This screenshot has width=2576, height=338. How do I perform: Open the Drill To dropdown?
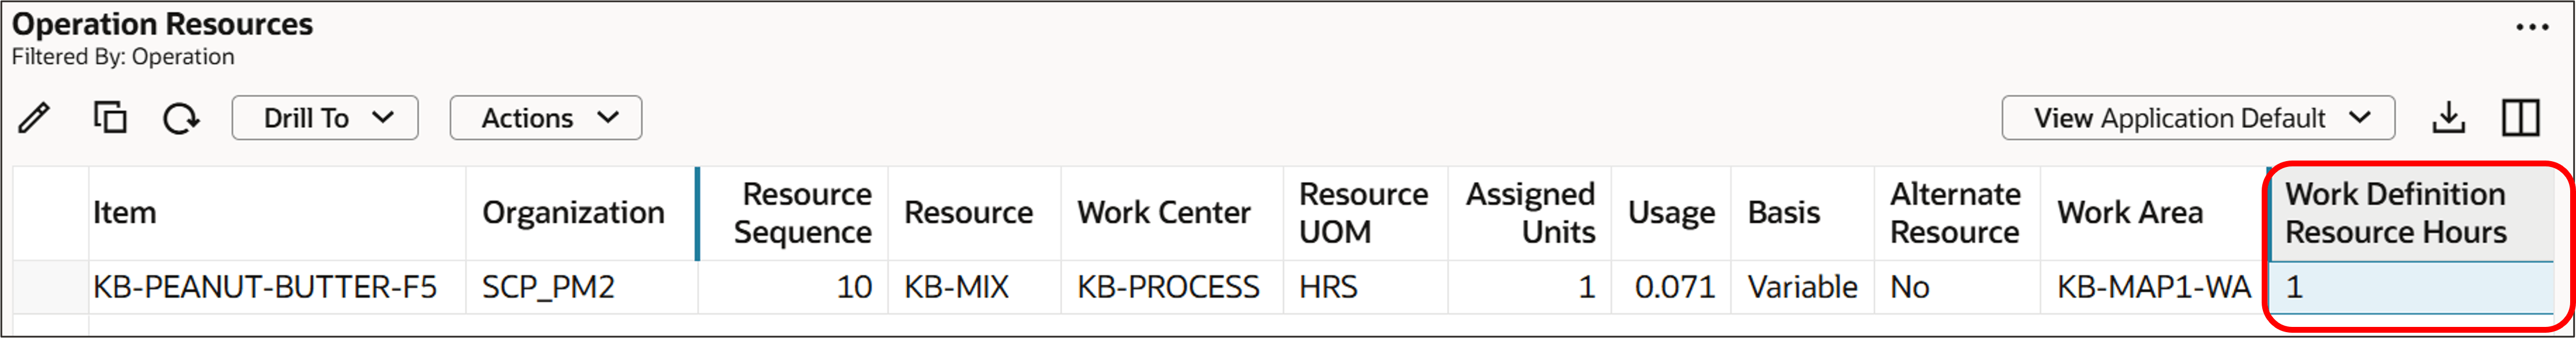coord(323,117)
